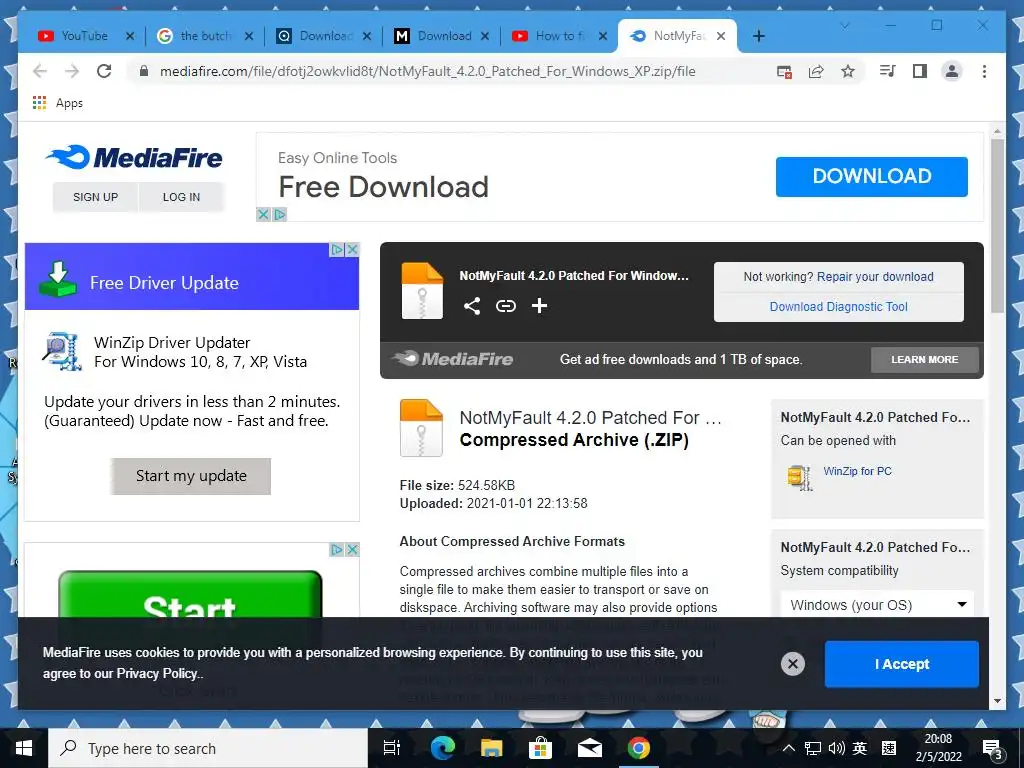
Task: Open the Windows Start menu
Action: click(24, 748)
